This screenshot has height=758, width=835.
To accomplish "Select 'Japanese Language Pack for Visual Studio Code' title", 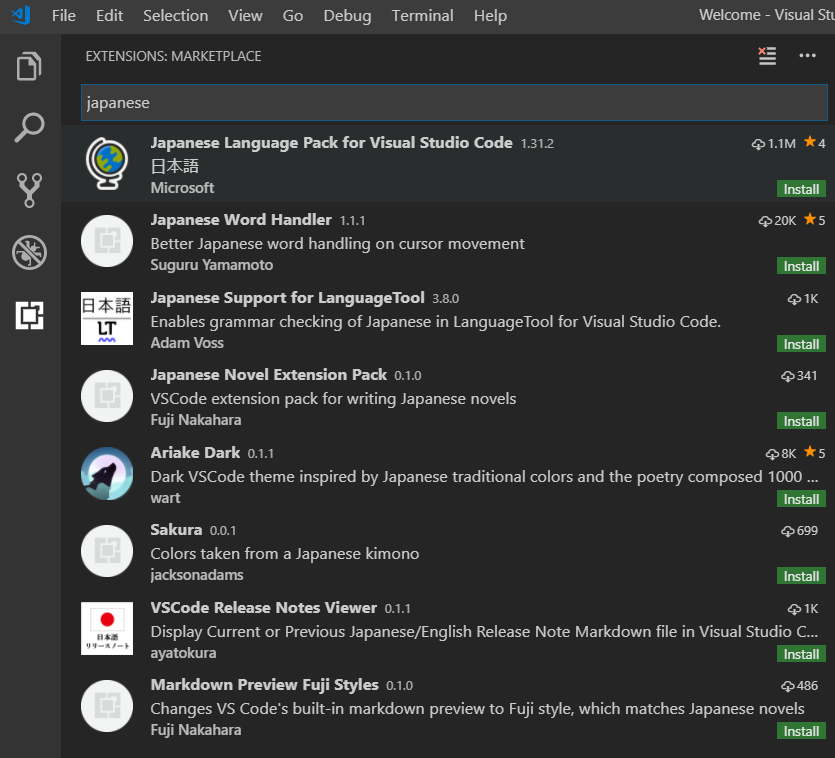I will click(331, 143).
